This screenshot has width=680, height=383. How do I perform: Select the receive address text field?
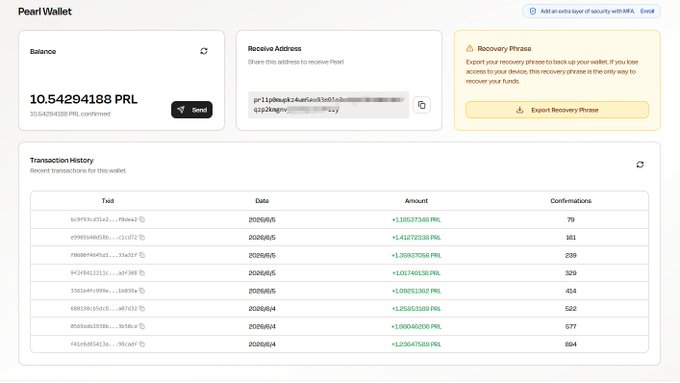[329, 105]
